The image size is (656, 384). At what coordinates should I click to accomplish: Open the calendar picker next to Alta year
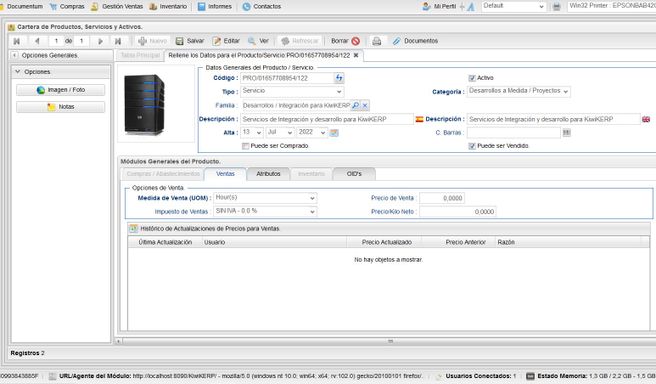334,133
